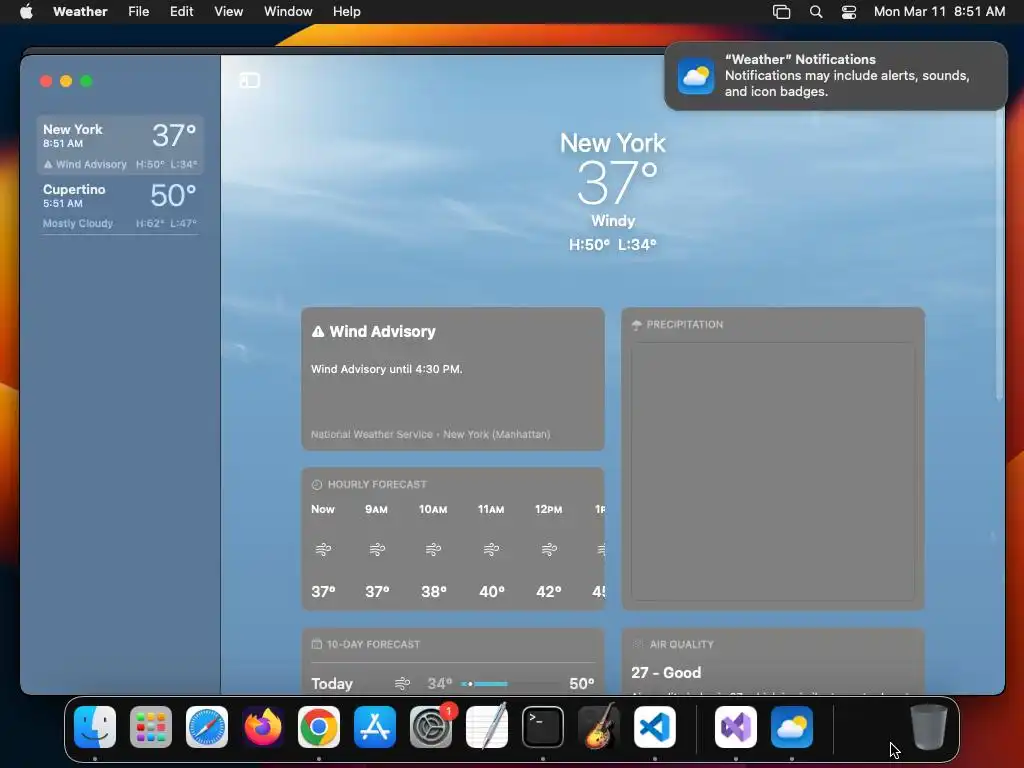Click the clock icon beside Hourly Forecast
This screenshot has width=1024, height=768.
click(317, 485)
